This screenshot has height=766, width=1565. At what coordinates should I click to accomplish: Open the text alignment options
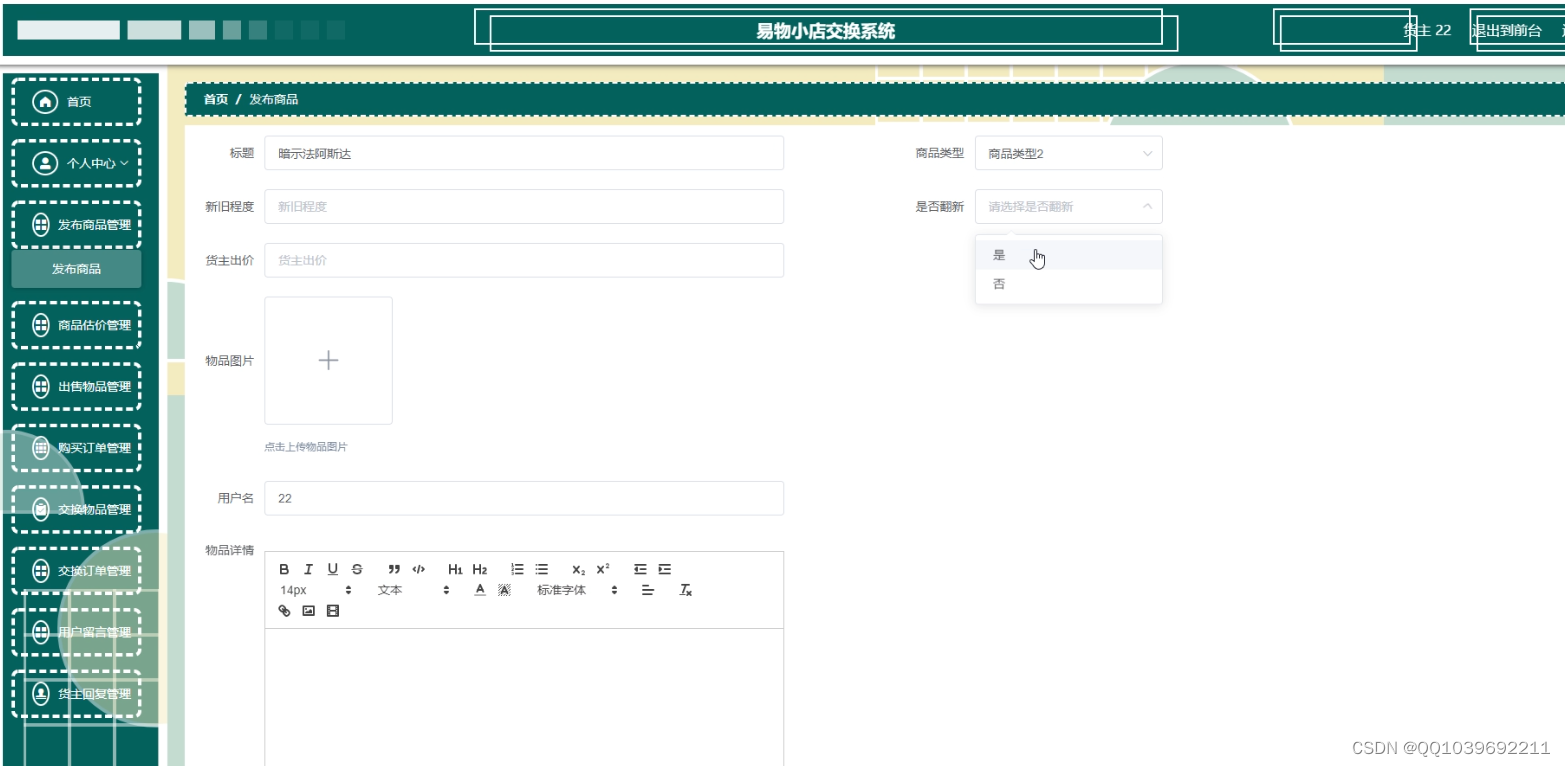click(x=647, y=590)
